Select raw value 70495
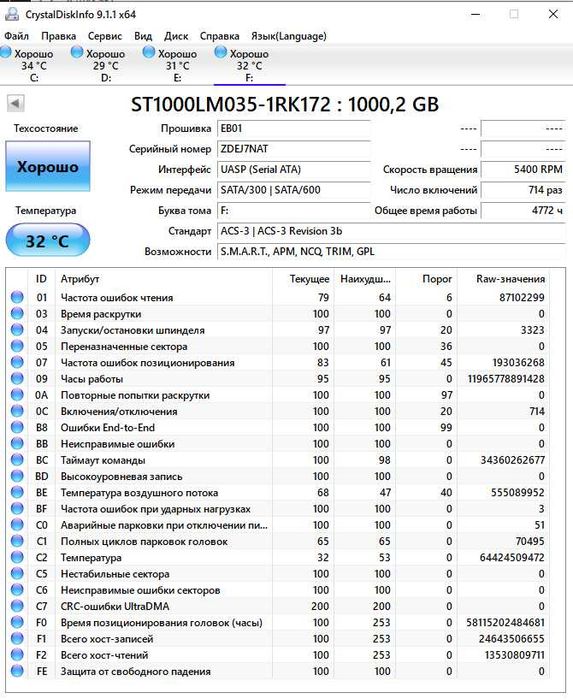Screen dimensions: 573x700 pyautogui.click(x=530, y=541)
